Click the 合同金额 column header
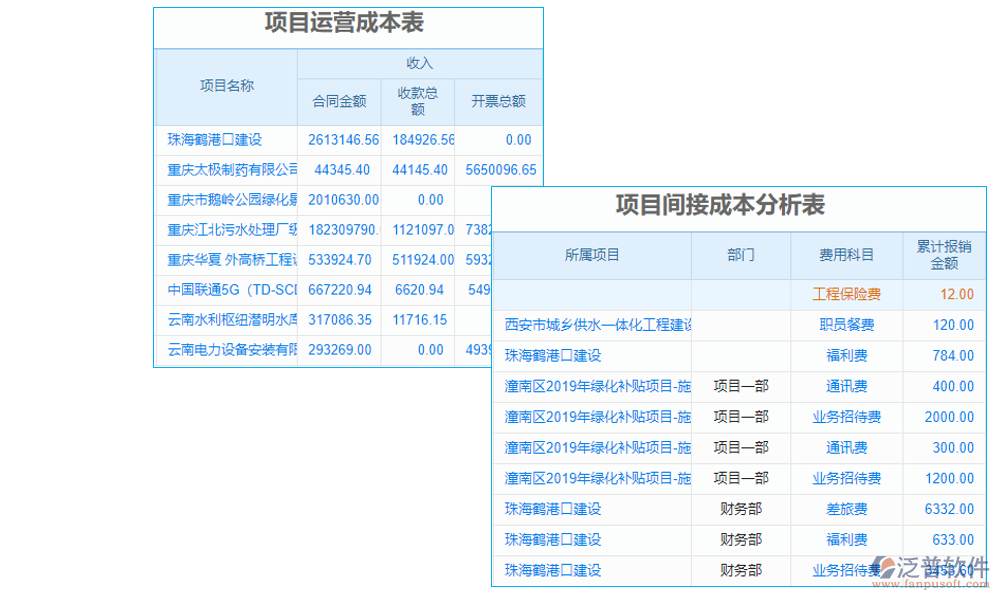The image size is (1000, 600). [339, 101]
